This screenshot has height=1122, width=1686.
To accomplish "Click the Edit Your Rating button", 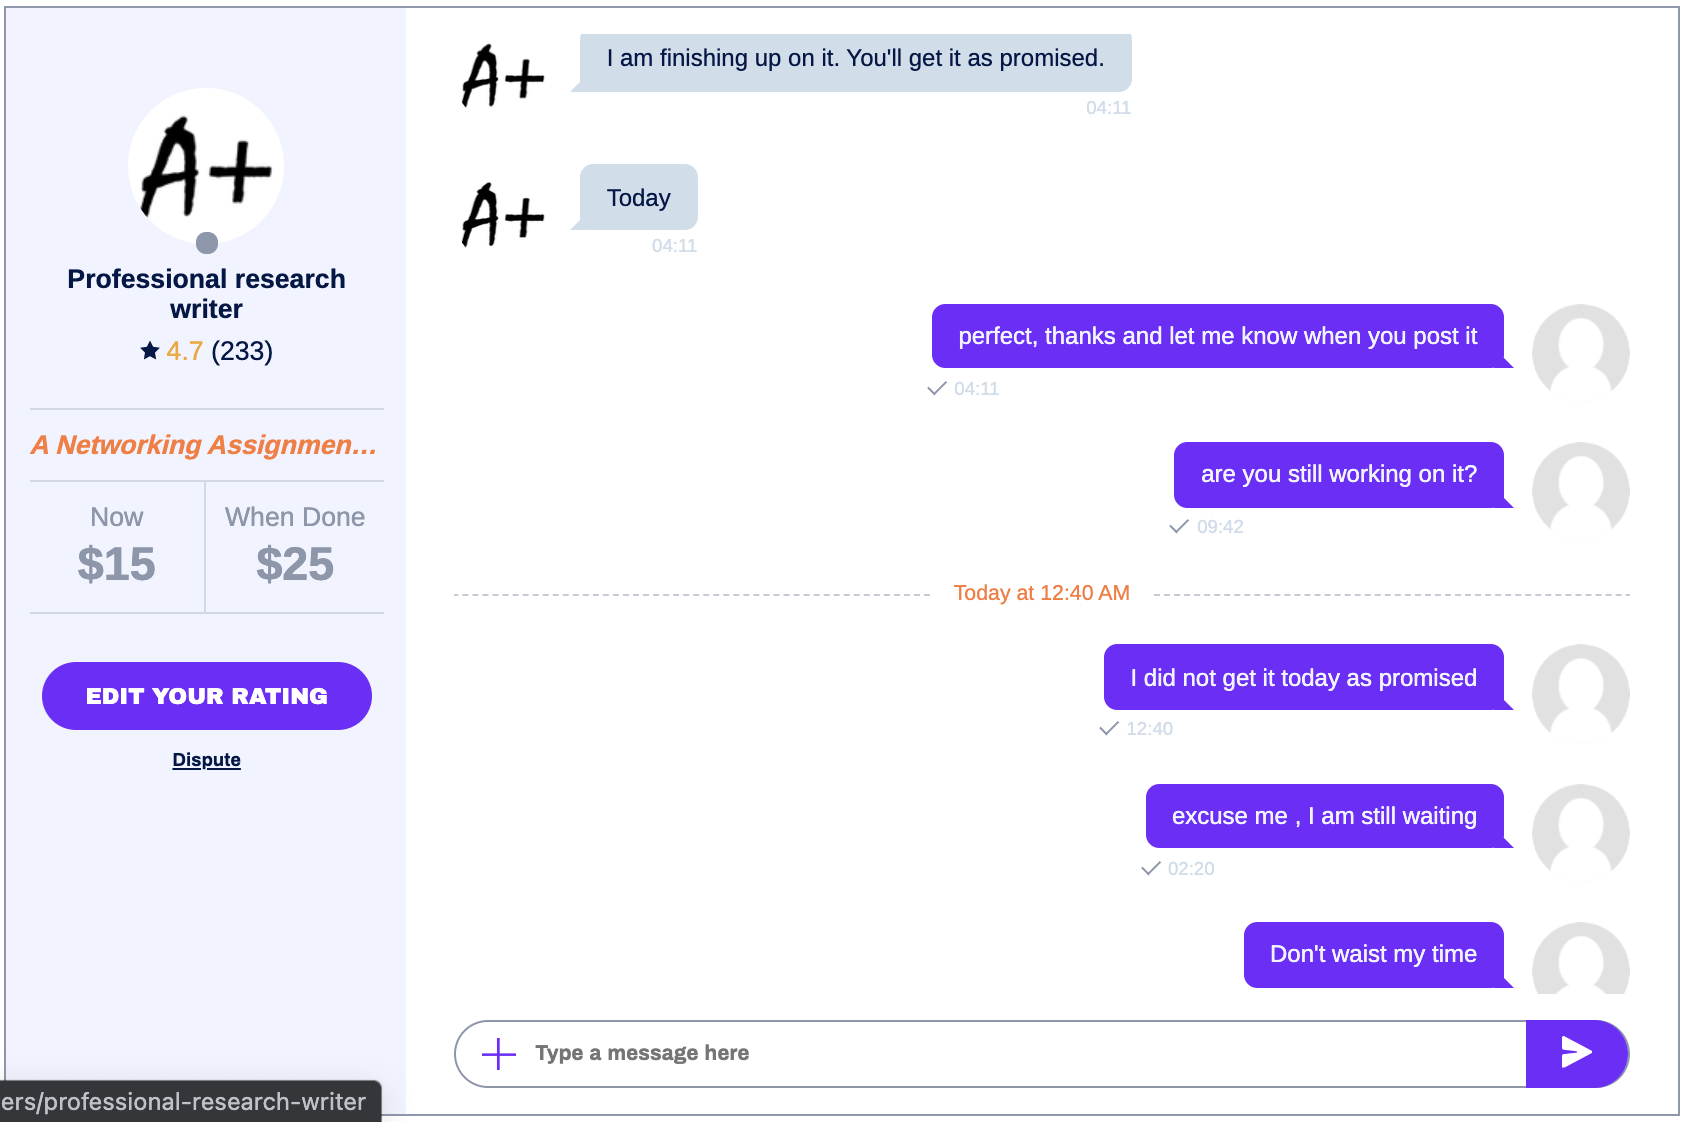I will [207, 696].
